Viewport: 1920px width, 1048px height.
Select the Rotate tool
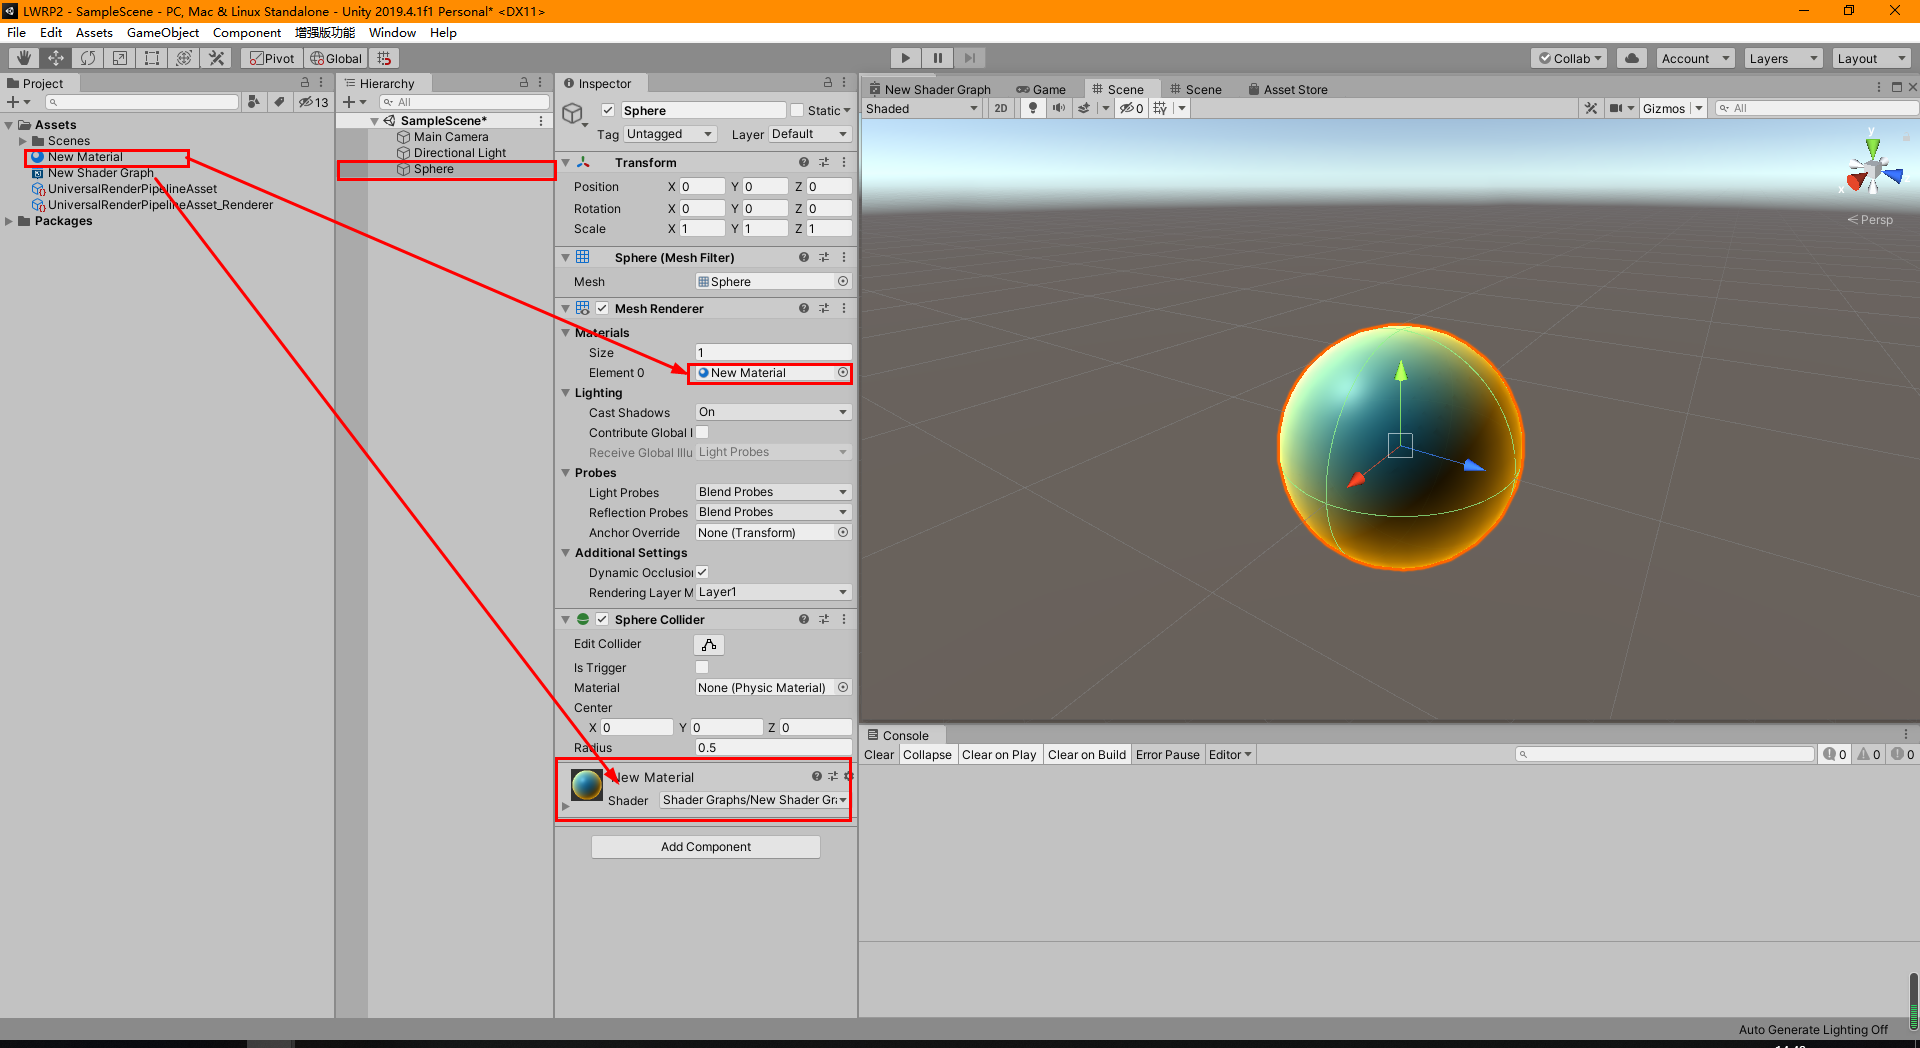coord(88,57)
